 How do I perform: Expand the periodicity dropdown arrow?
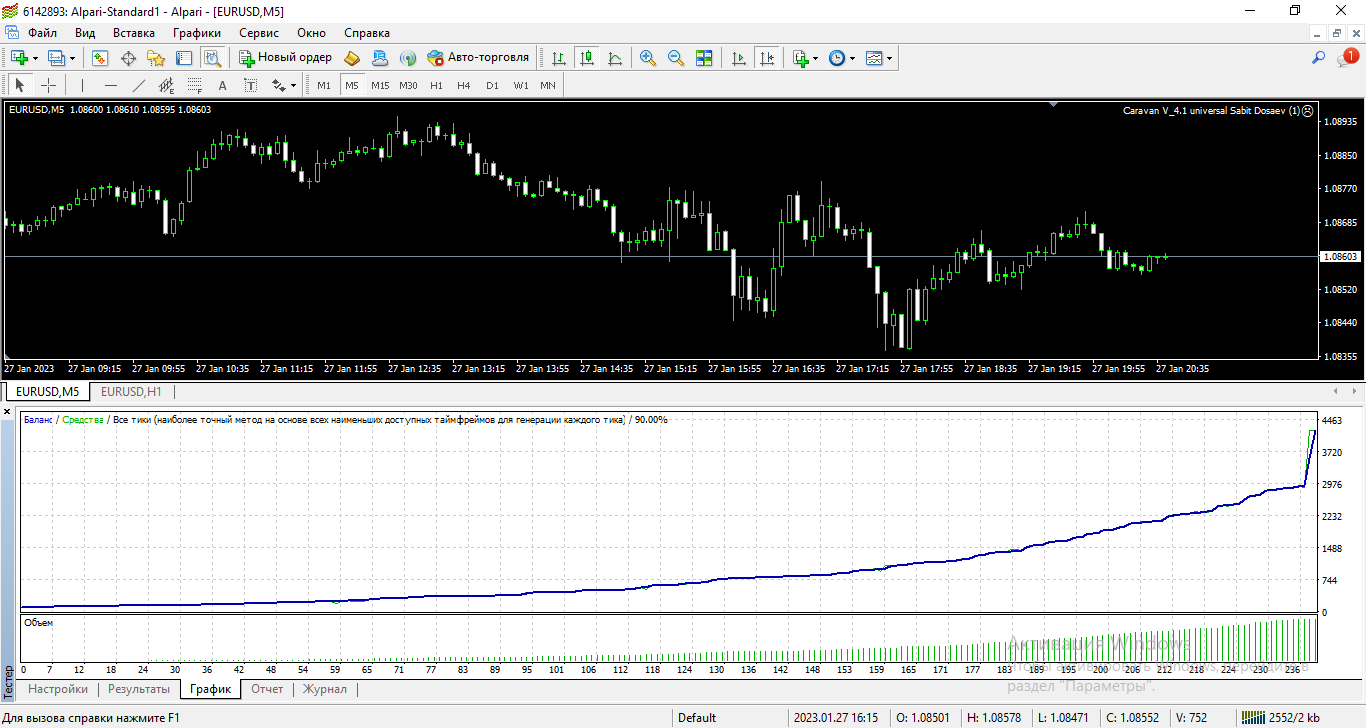[x=853, y=58]
